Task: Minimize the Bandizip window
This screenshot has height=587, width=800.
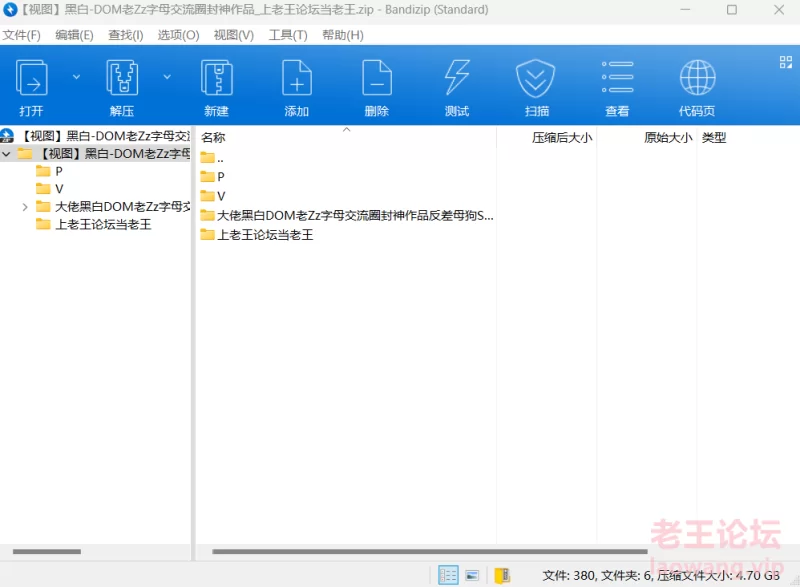Action: click(685, 10)
